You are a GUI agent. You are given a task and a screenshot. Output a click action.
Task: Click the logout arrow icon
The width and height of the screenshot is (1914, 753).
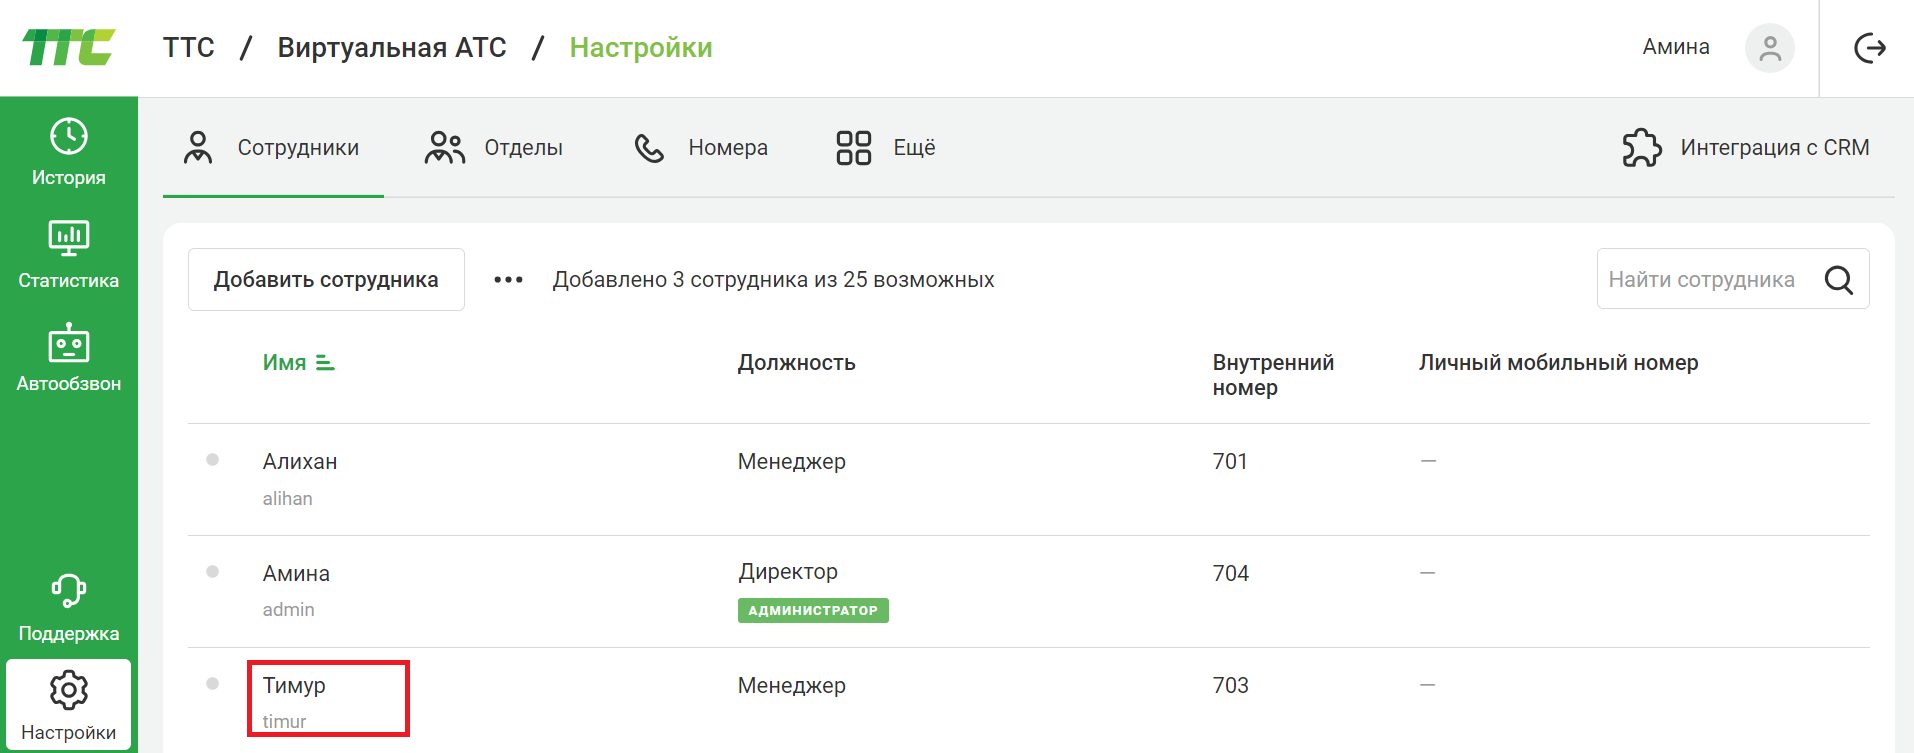pyautogui.click(x=1869, y=48)
